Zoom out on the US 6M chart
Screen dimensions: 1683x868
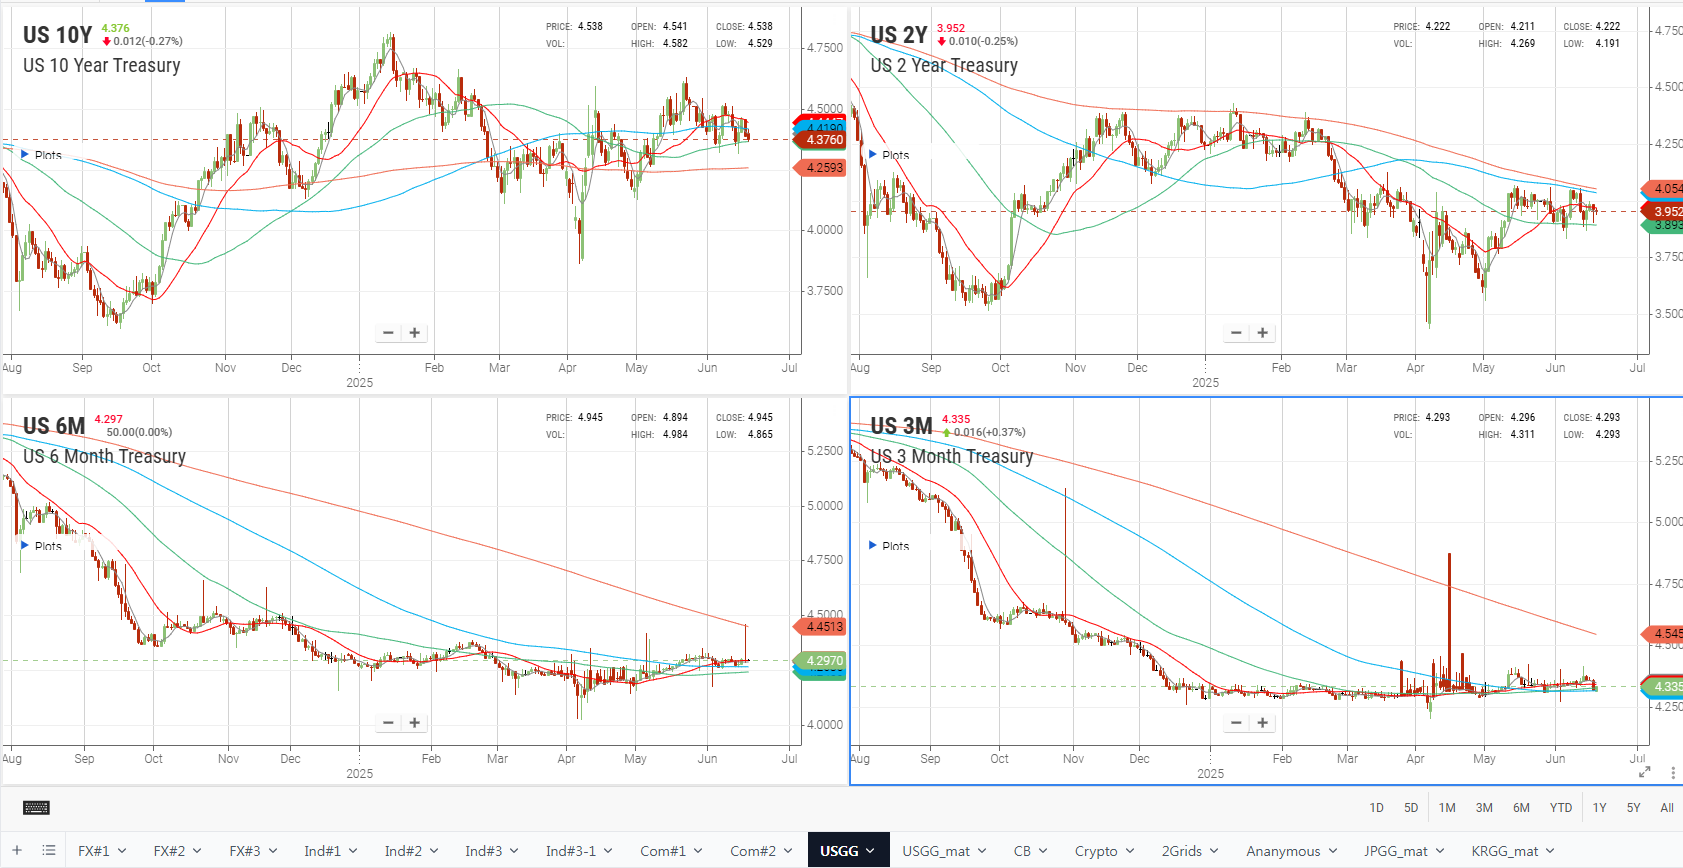coord(388,723)
